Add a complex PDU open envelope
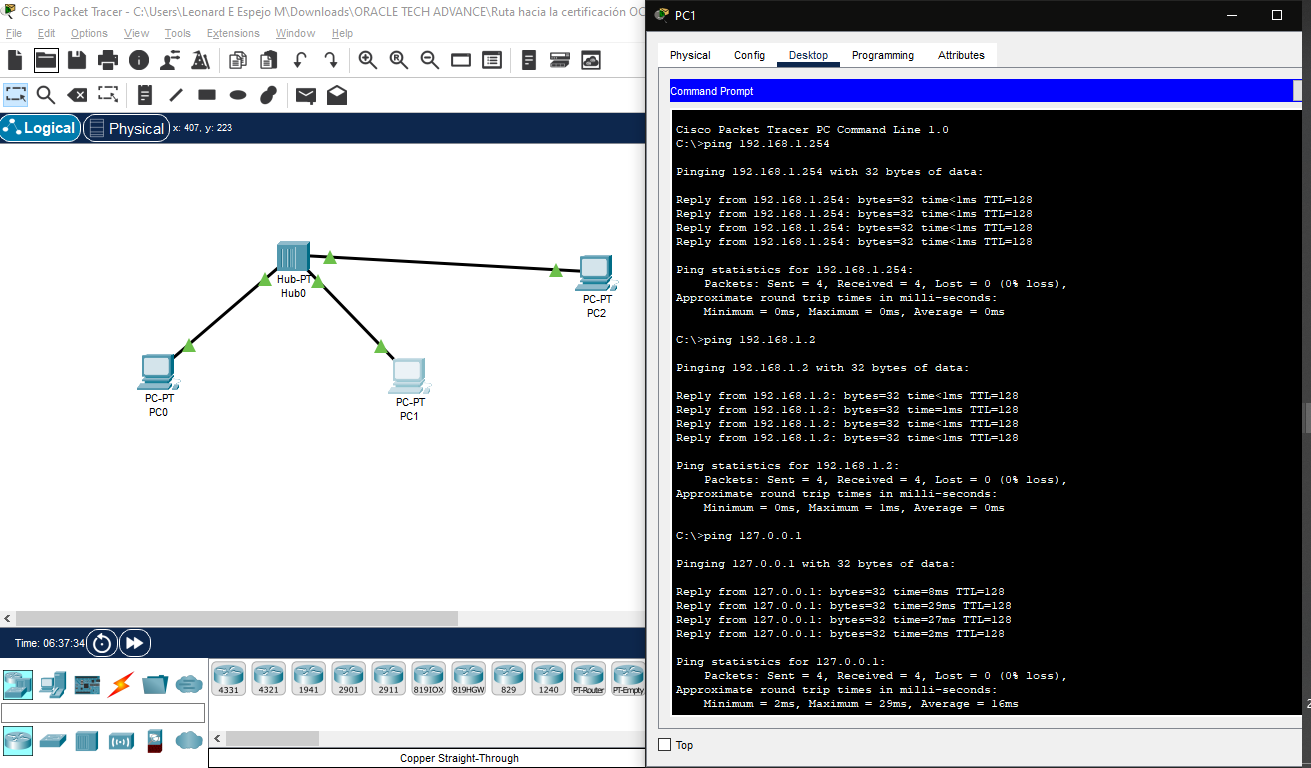This screenshot has height=768, width=1311. coord(337,95)
